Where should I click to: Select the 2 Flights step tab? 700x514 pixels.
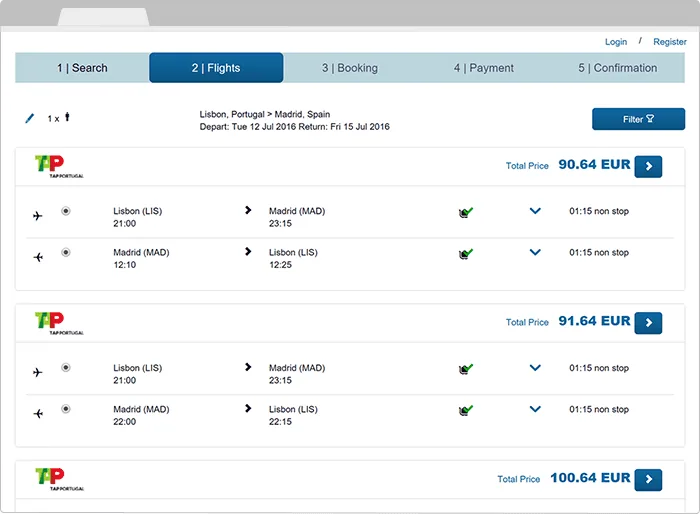[216, 68]
